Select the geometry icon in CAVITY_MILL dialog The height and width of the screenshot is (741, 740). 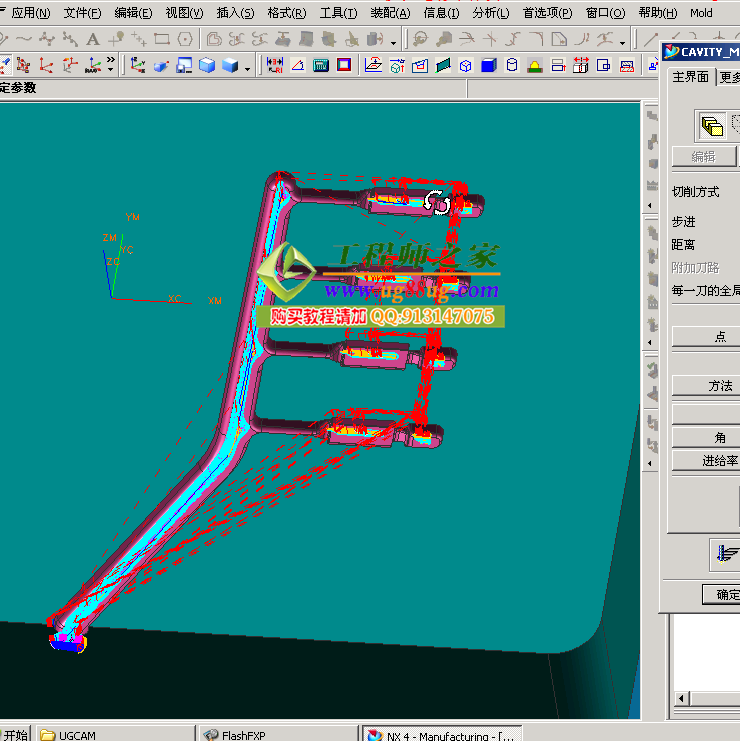[712, 126]
